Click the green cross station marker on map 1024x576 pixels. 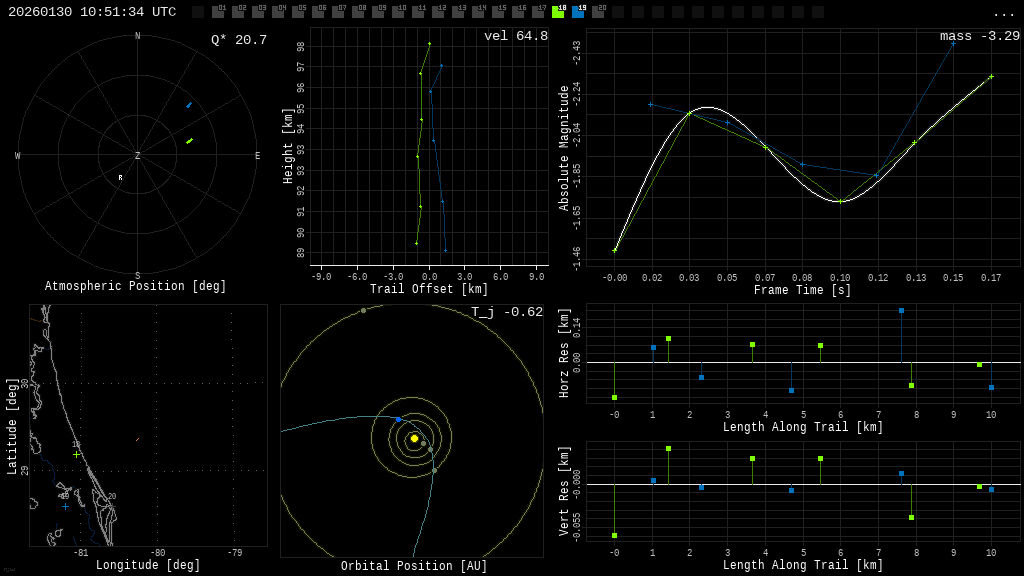(76, 454)
